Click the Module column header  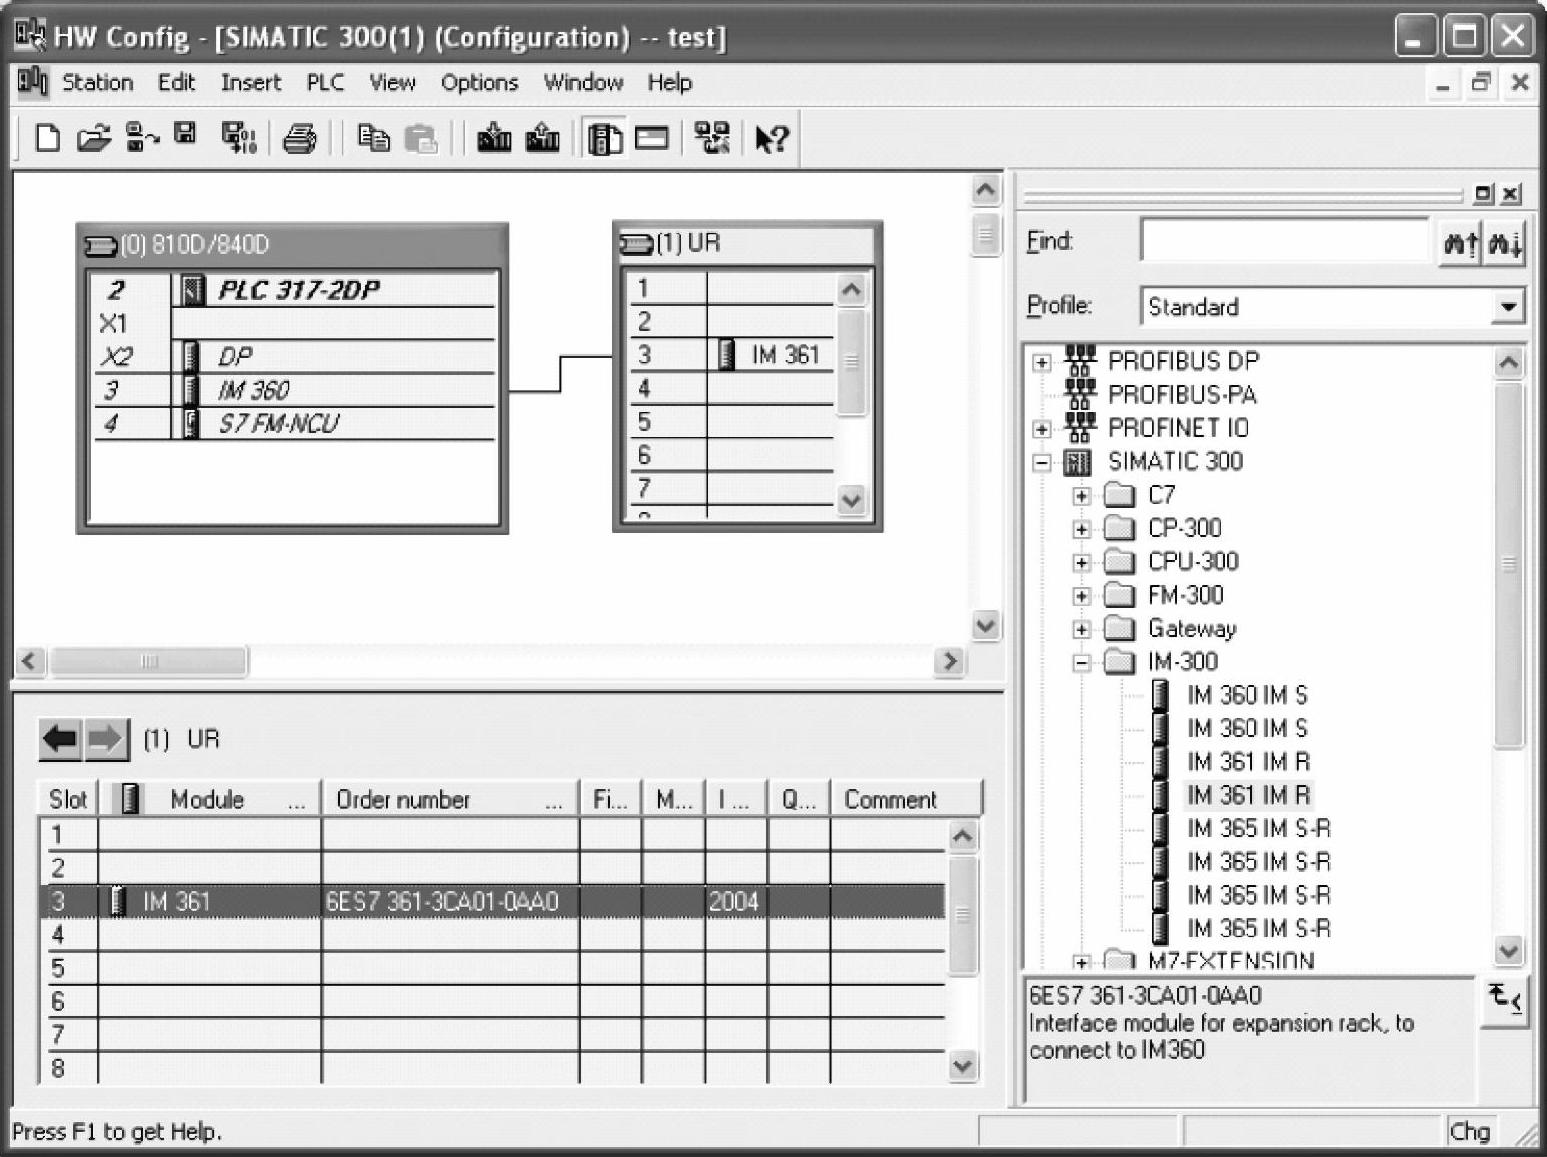click(x=210, y=799)
